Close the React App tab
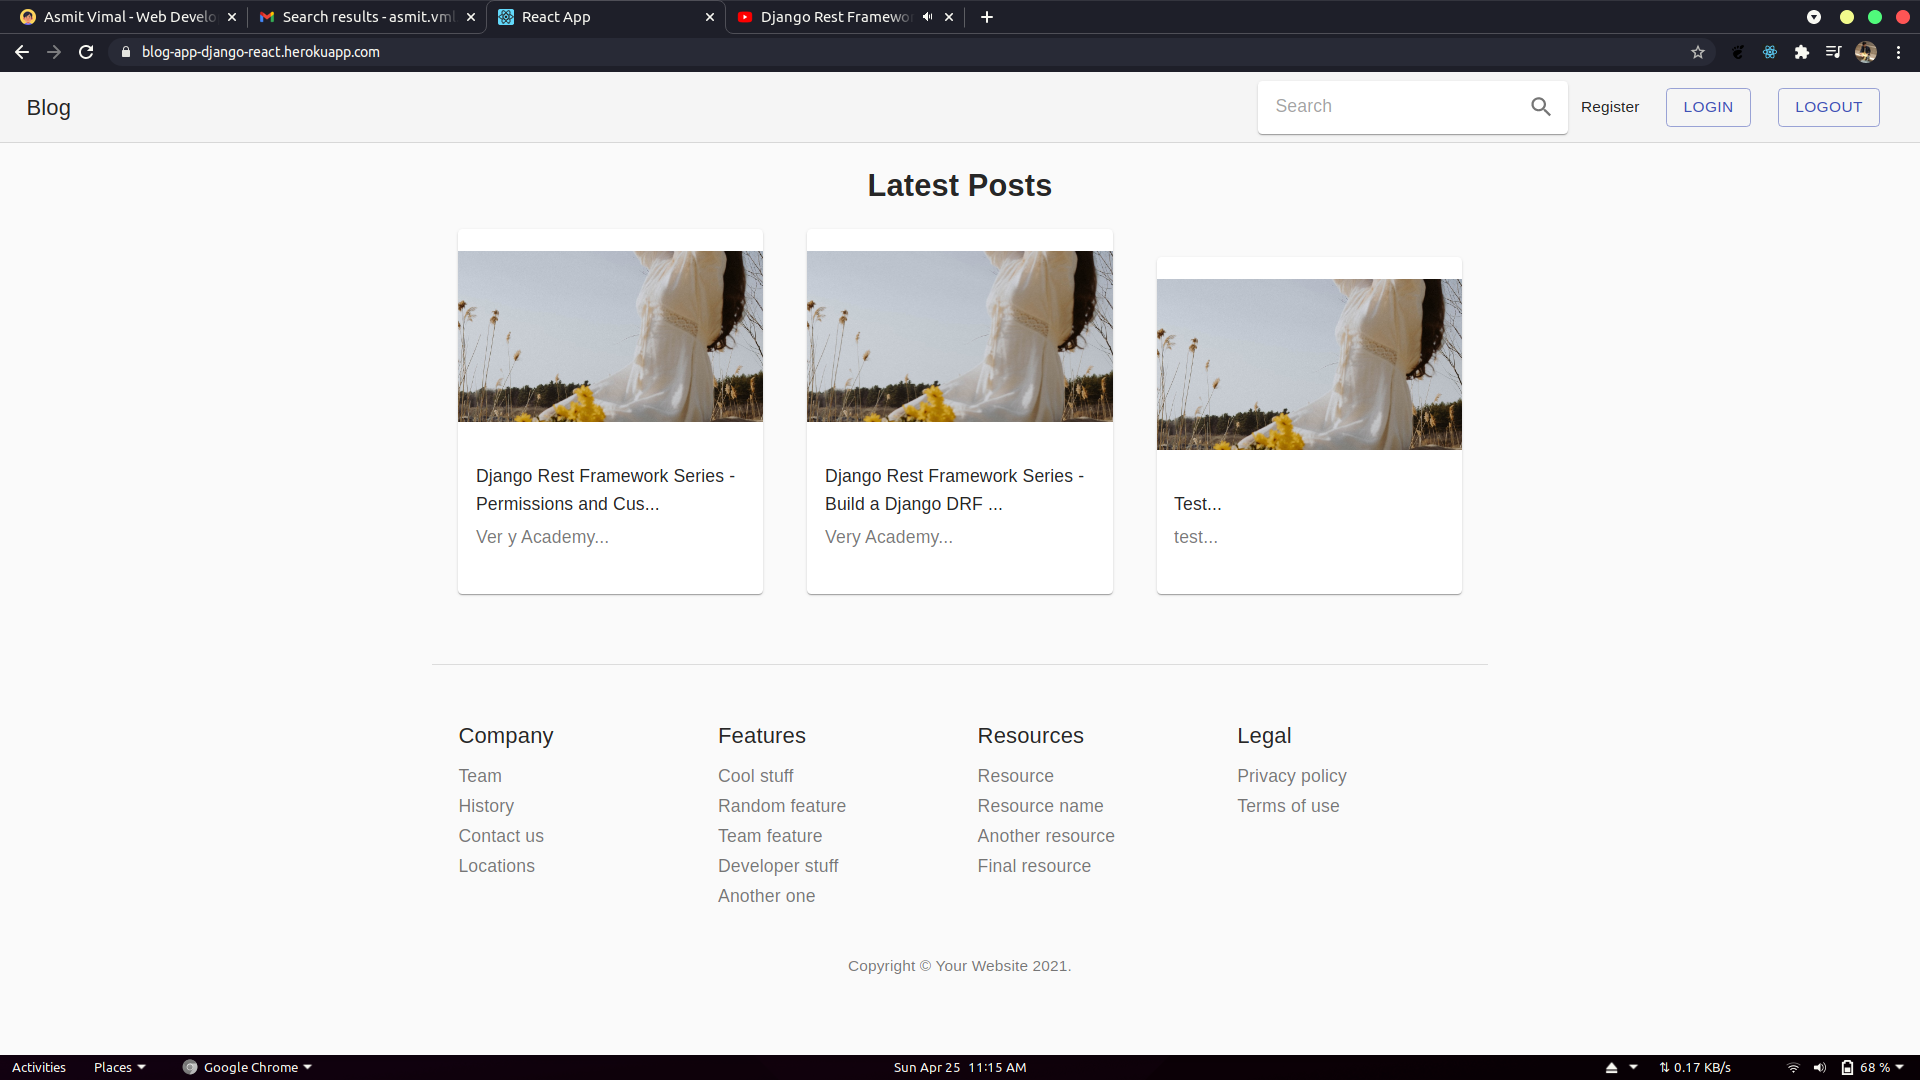 tap(710, 17)
